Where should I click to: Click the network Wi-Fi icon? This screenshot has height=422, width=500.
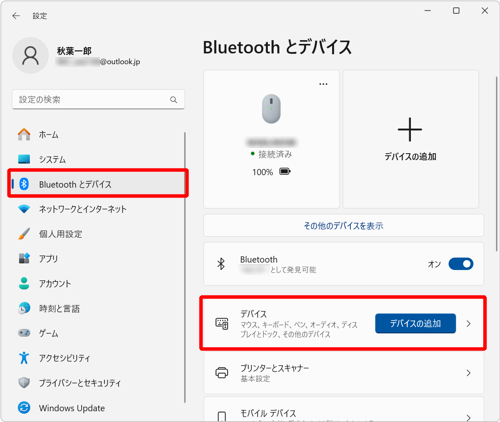(24, 209)
